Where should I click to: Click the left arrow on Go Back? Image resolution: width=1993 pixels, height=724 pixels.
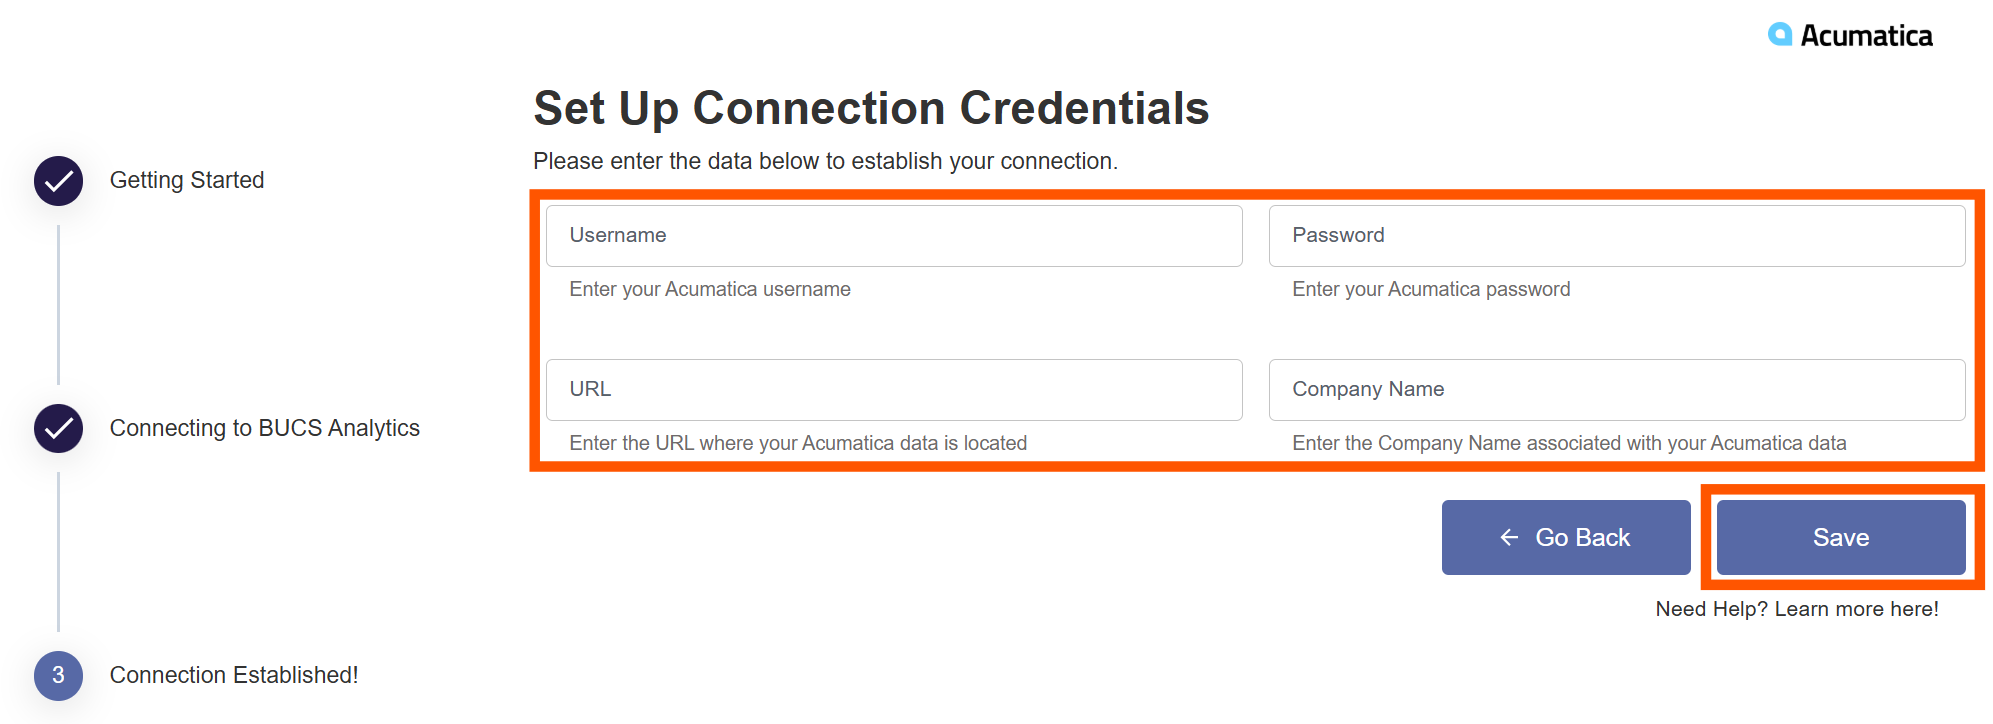(1509, 538)
